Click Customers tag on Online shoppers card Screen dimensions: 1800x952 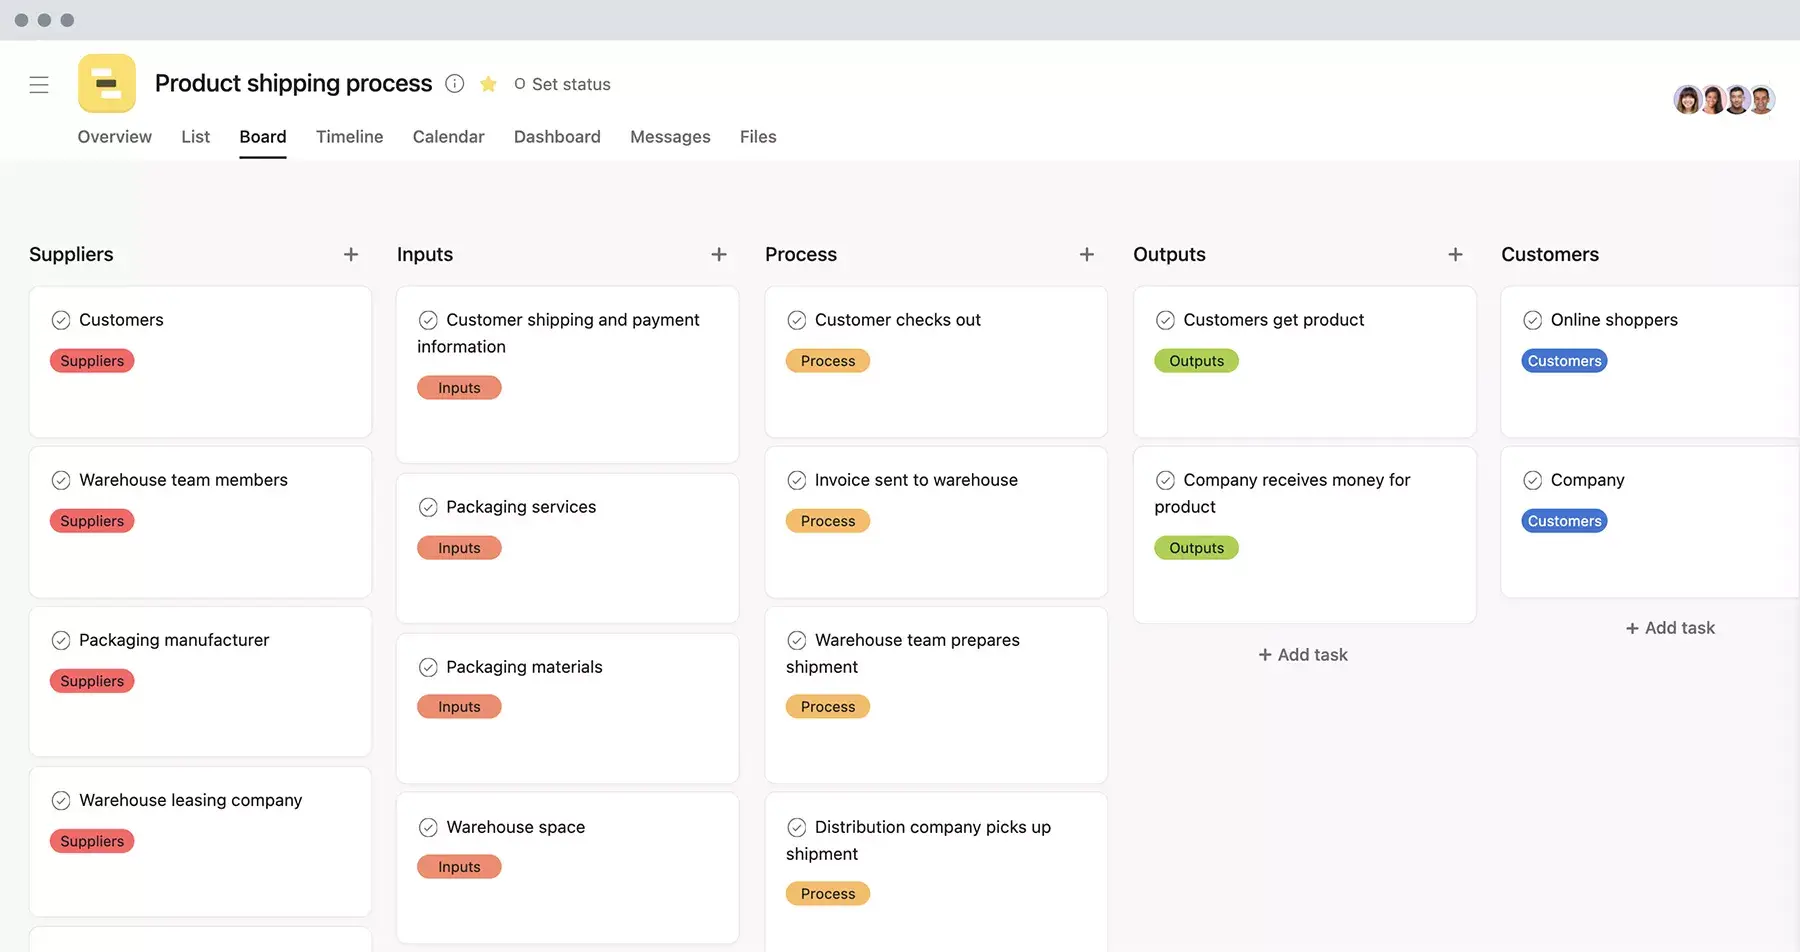tap(1564, 361)
